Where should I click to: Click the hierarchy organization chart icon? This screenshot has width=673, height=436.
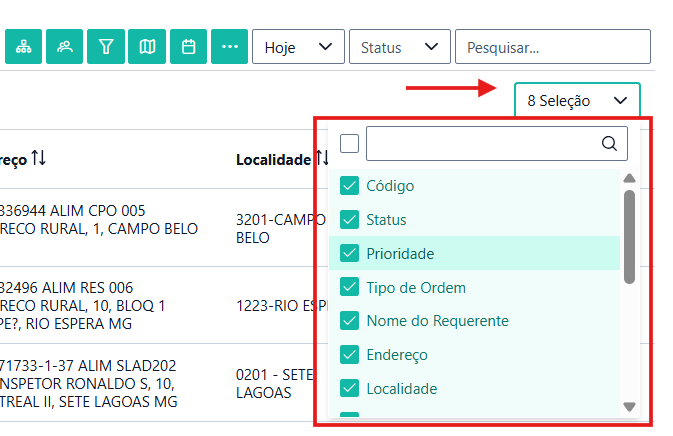pyautogui.click(x=23, y=47)
